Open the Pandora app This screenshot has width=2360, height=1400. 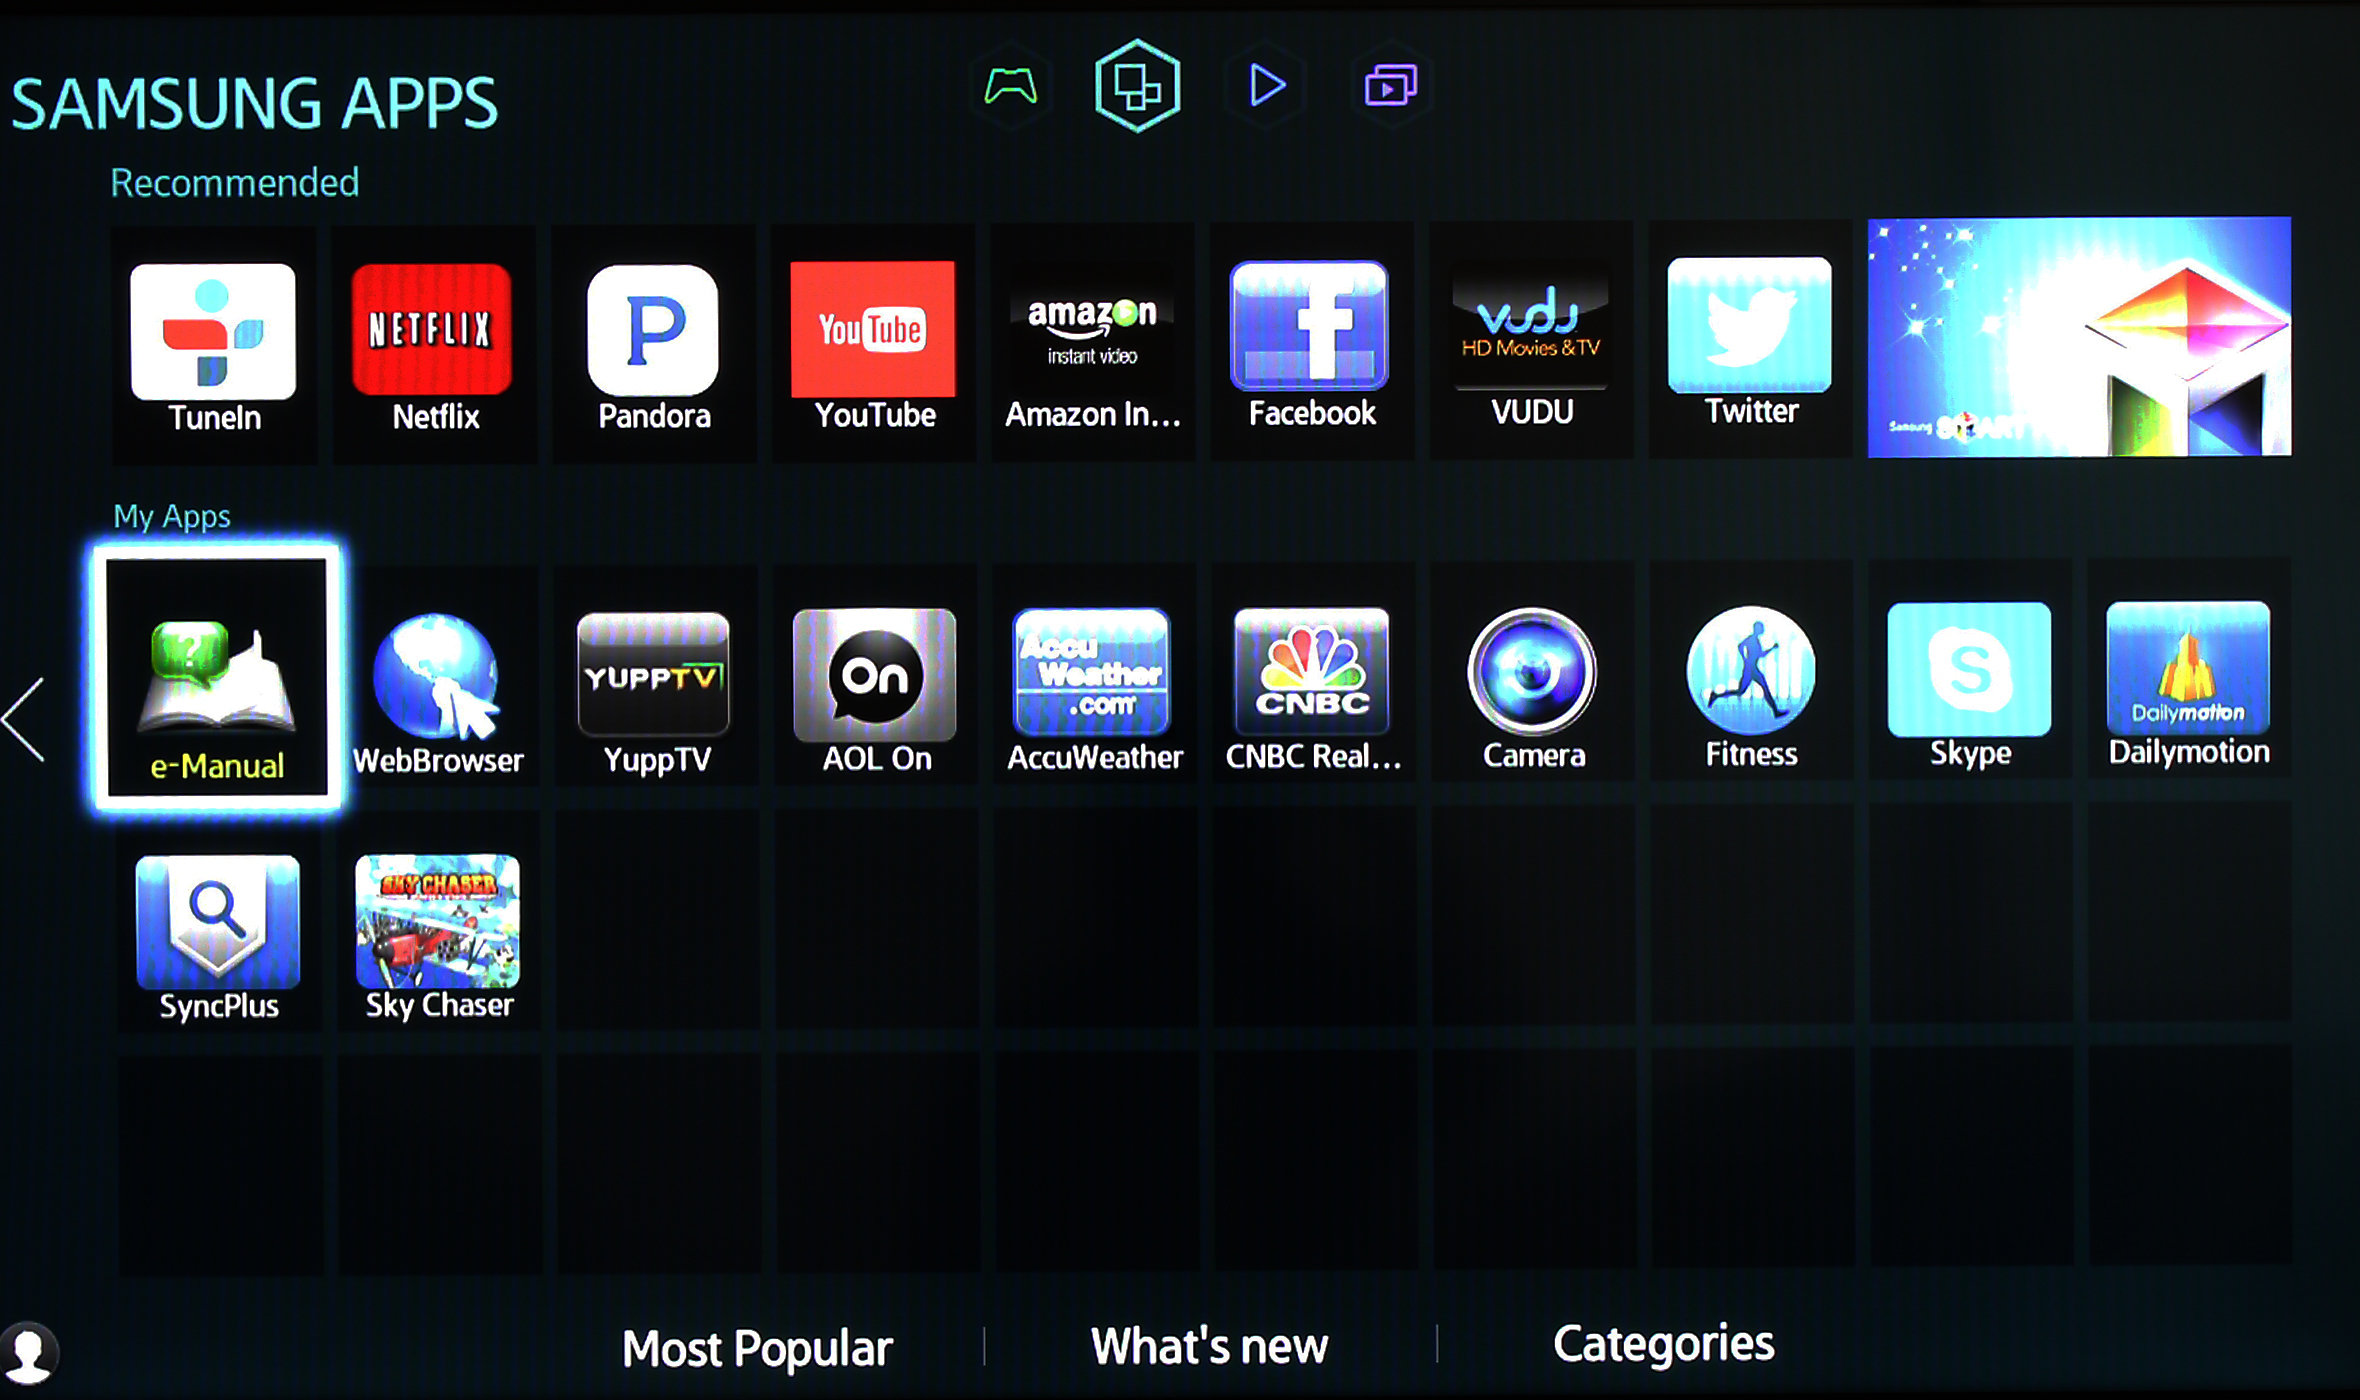[x=654, y=344]
